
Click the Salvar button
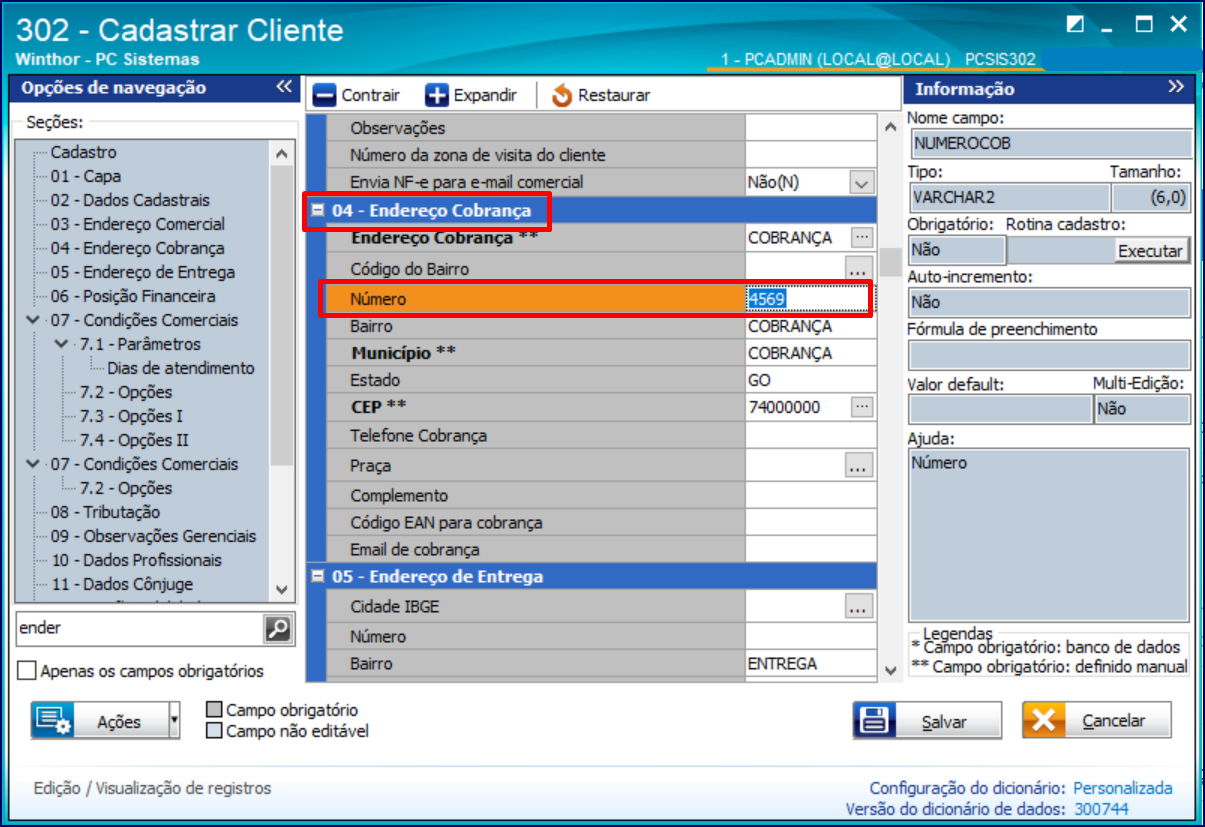coord(927,720)
